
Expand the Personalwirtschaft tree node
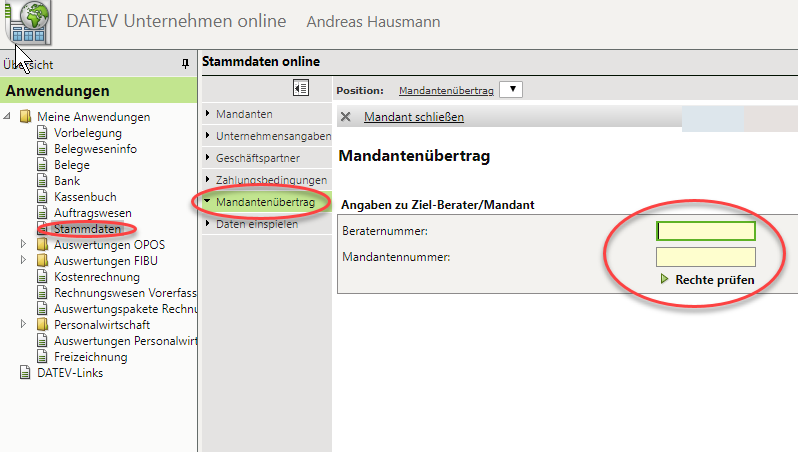click(x=23, y=324)
